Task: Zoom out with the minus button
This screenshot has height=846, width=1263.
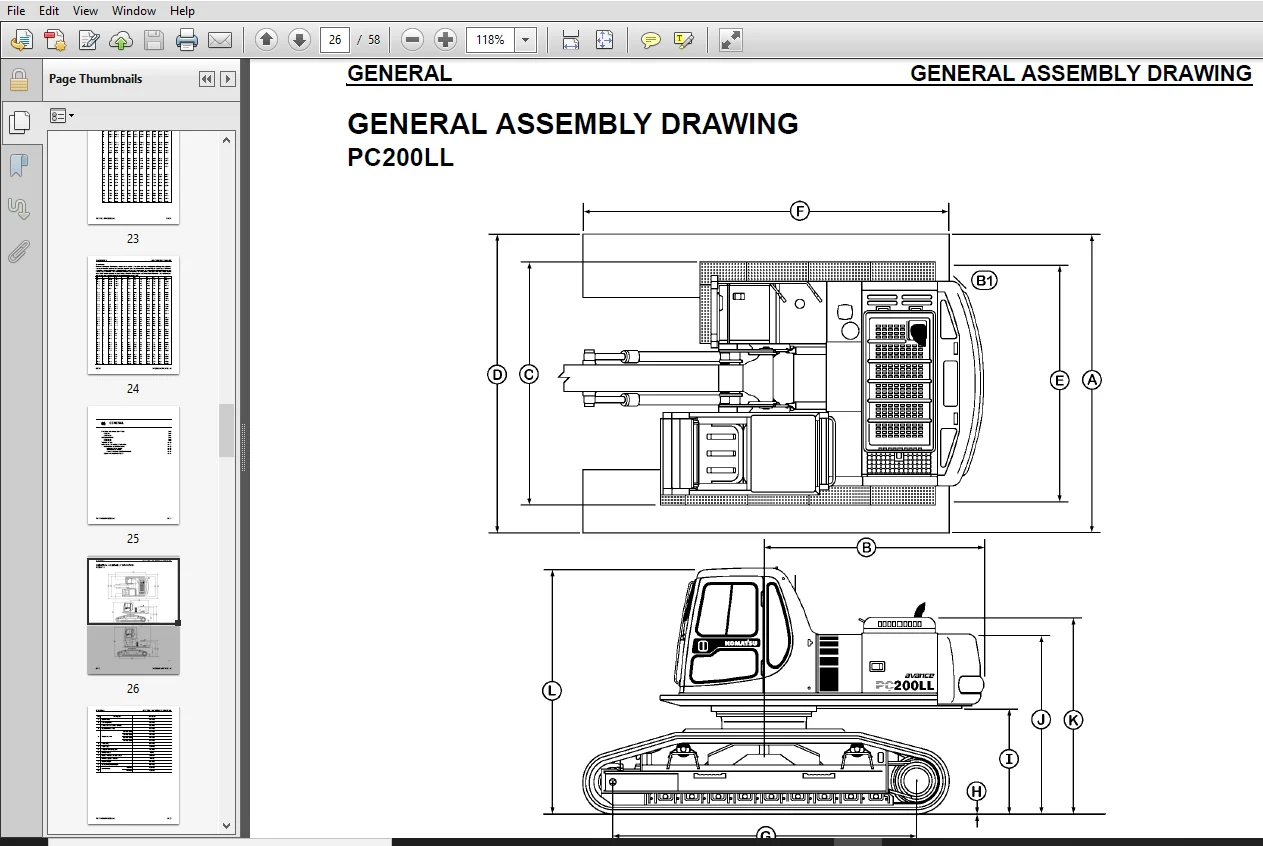Action: (412, 40)
